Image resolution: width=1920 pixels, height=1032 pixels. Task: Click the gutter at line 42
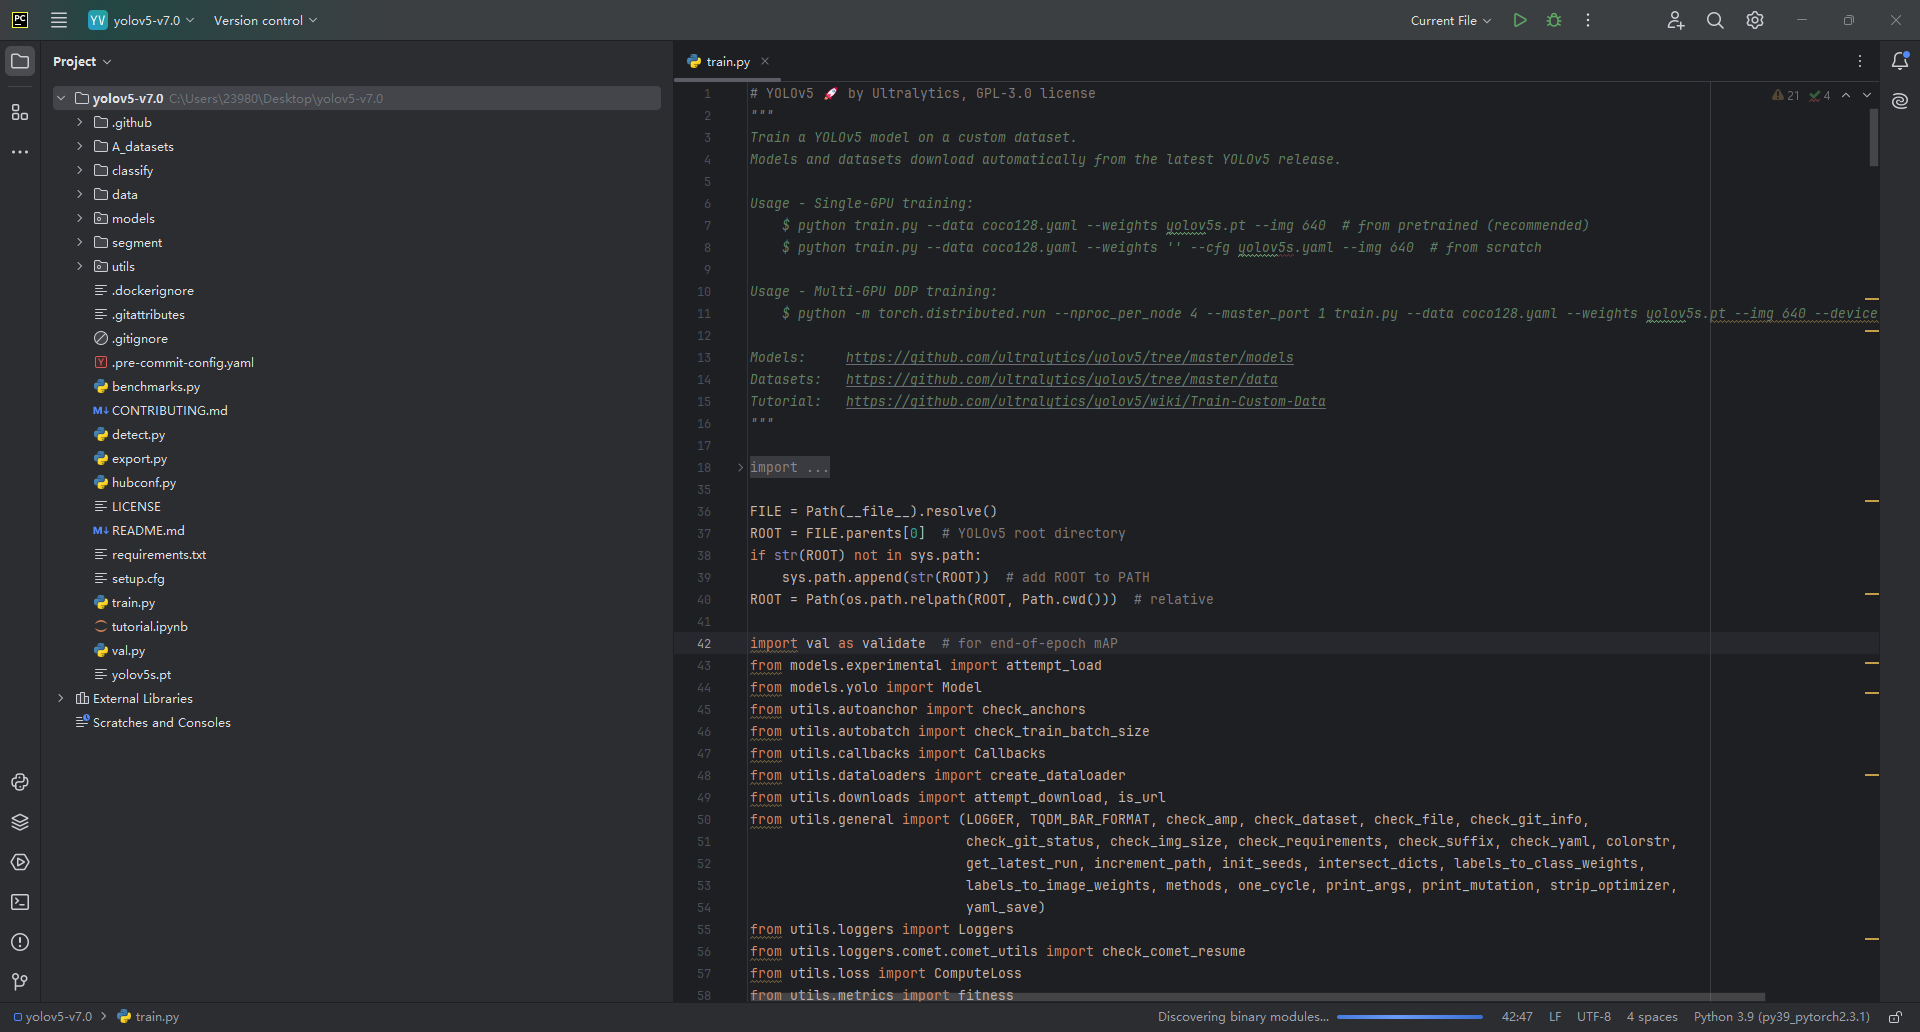[x=704, y=643]
